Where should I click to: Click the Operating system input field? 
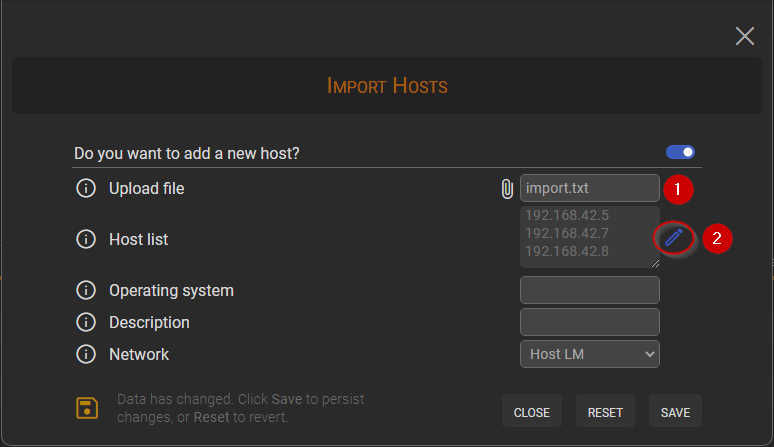tap(589, 290)
